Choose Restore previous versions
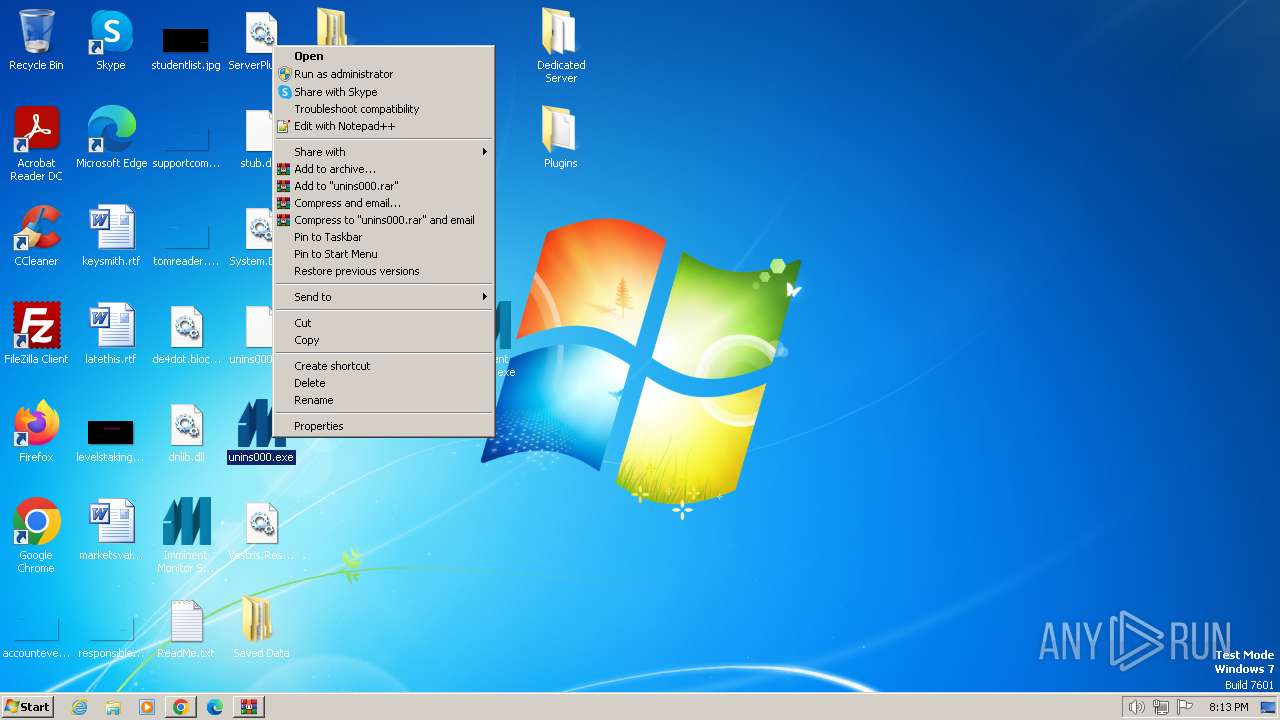This screenshot has width=1280, height=720. [384, 271]
